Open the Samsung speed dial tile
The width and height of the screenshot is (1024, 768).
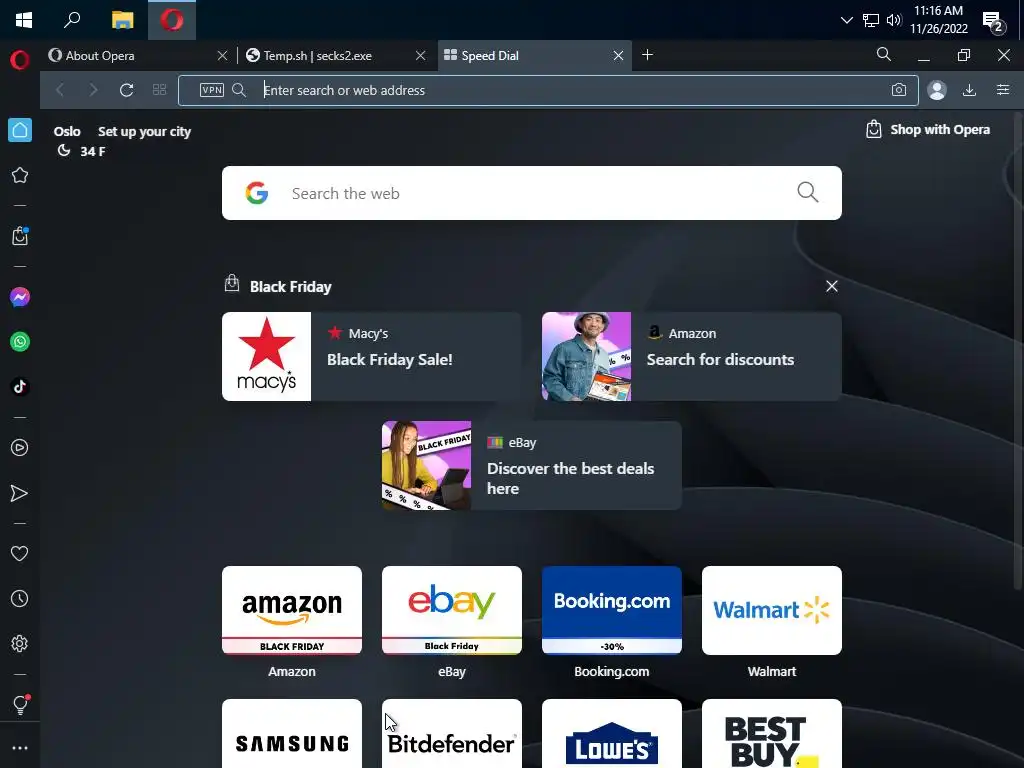(292, 734)
